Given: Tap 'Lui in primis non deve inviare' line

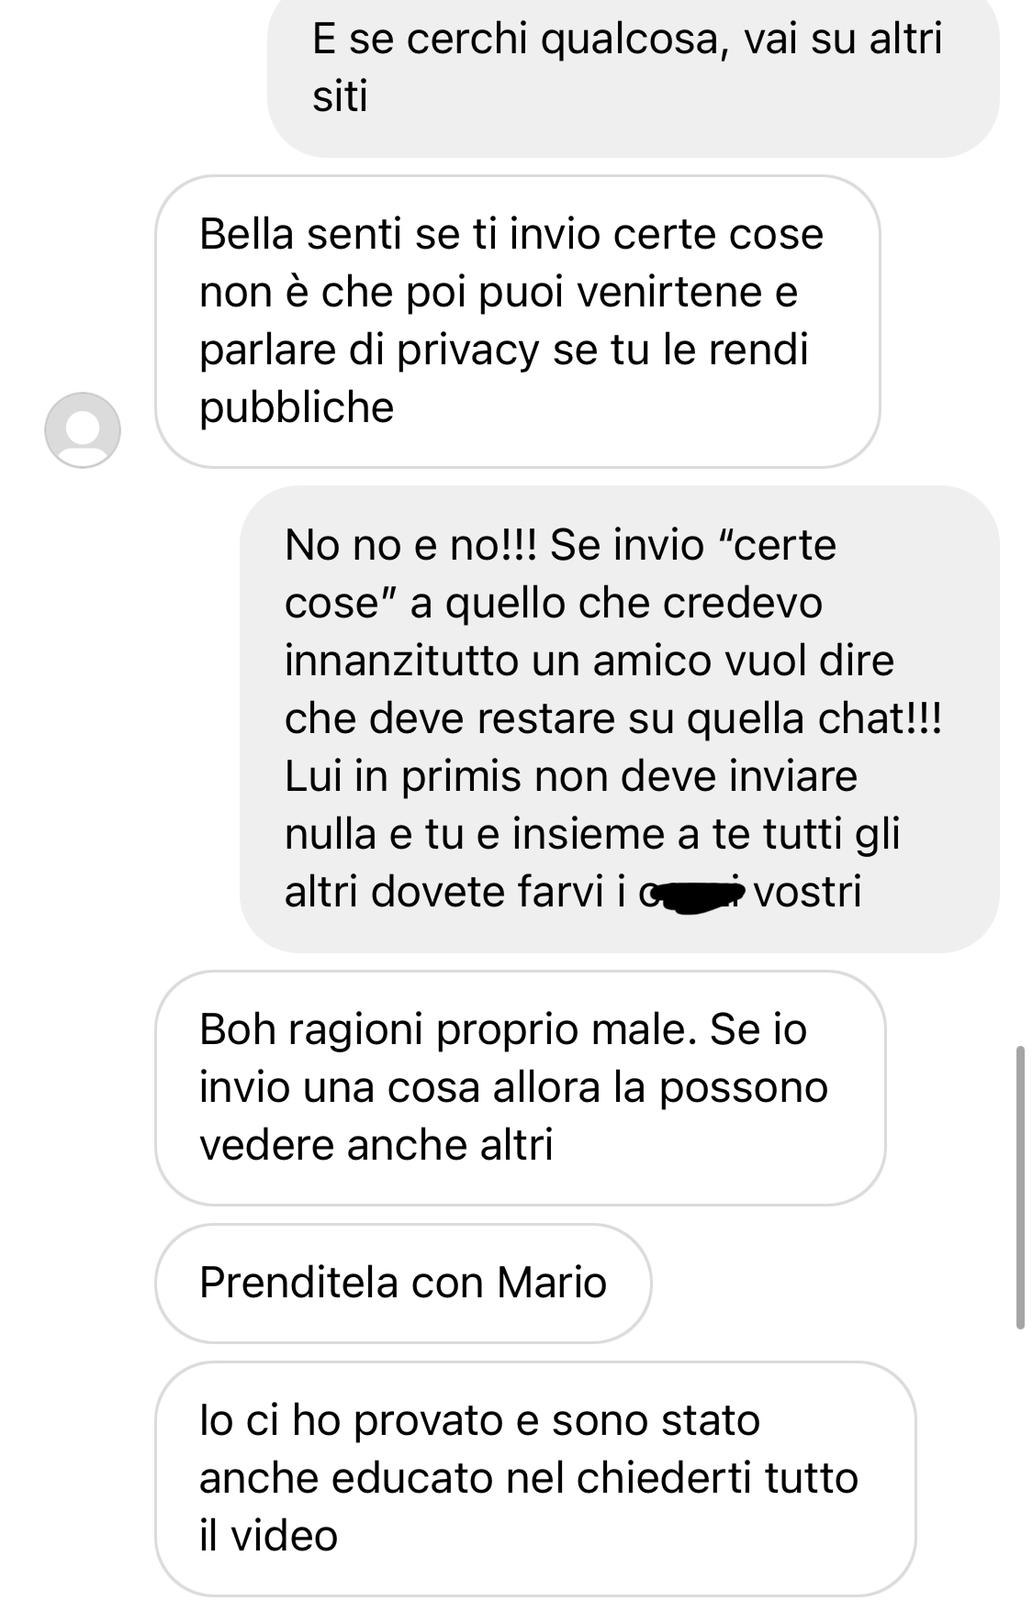Looking at the screenshot, I should (x=571, y=777).
